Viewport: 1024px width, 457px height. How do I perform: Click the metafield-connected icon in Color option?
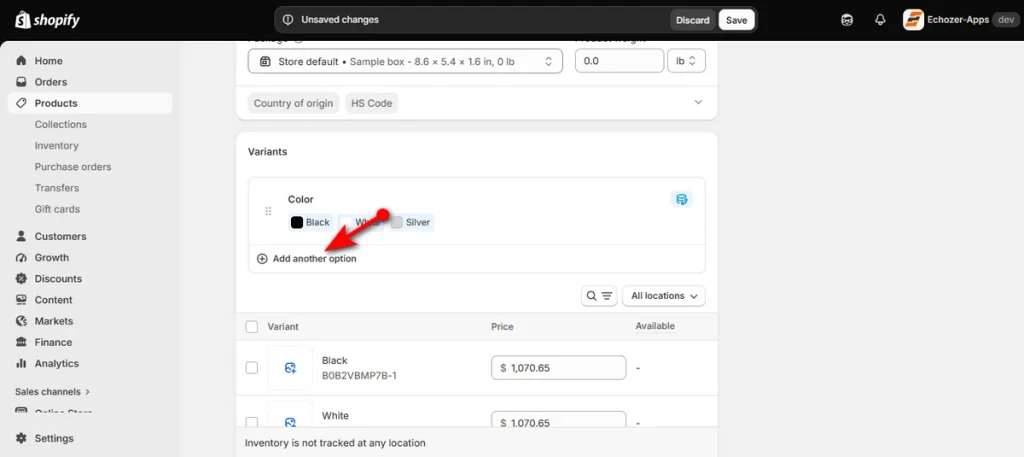(x=682, y=199)
